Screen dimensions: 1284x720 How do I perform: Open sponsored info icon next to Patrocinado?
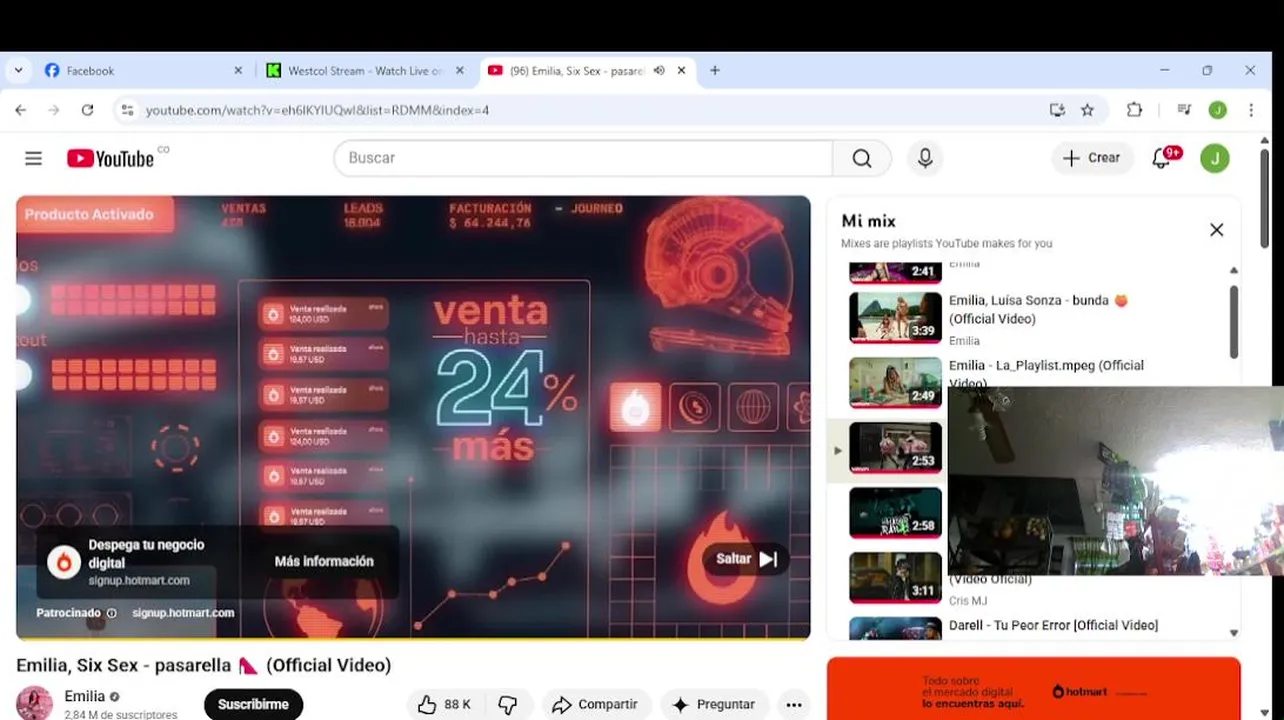[111, 613]
